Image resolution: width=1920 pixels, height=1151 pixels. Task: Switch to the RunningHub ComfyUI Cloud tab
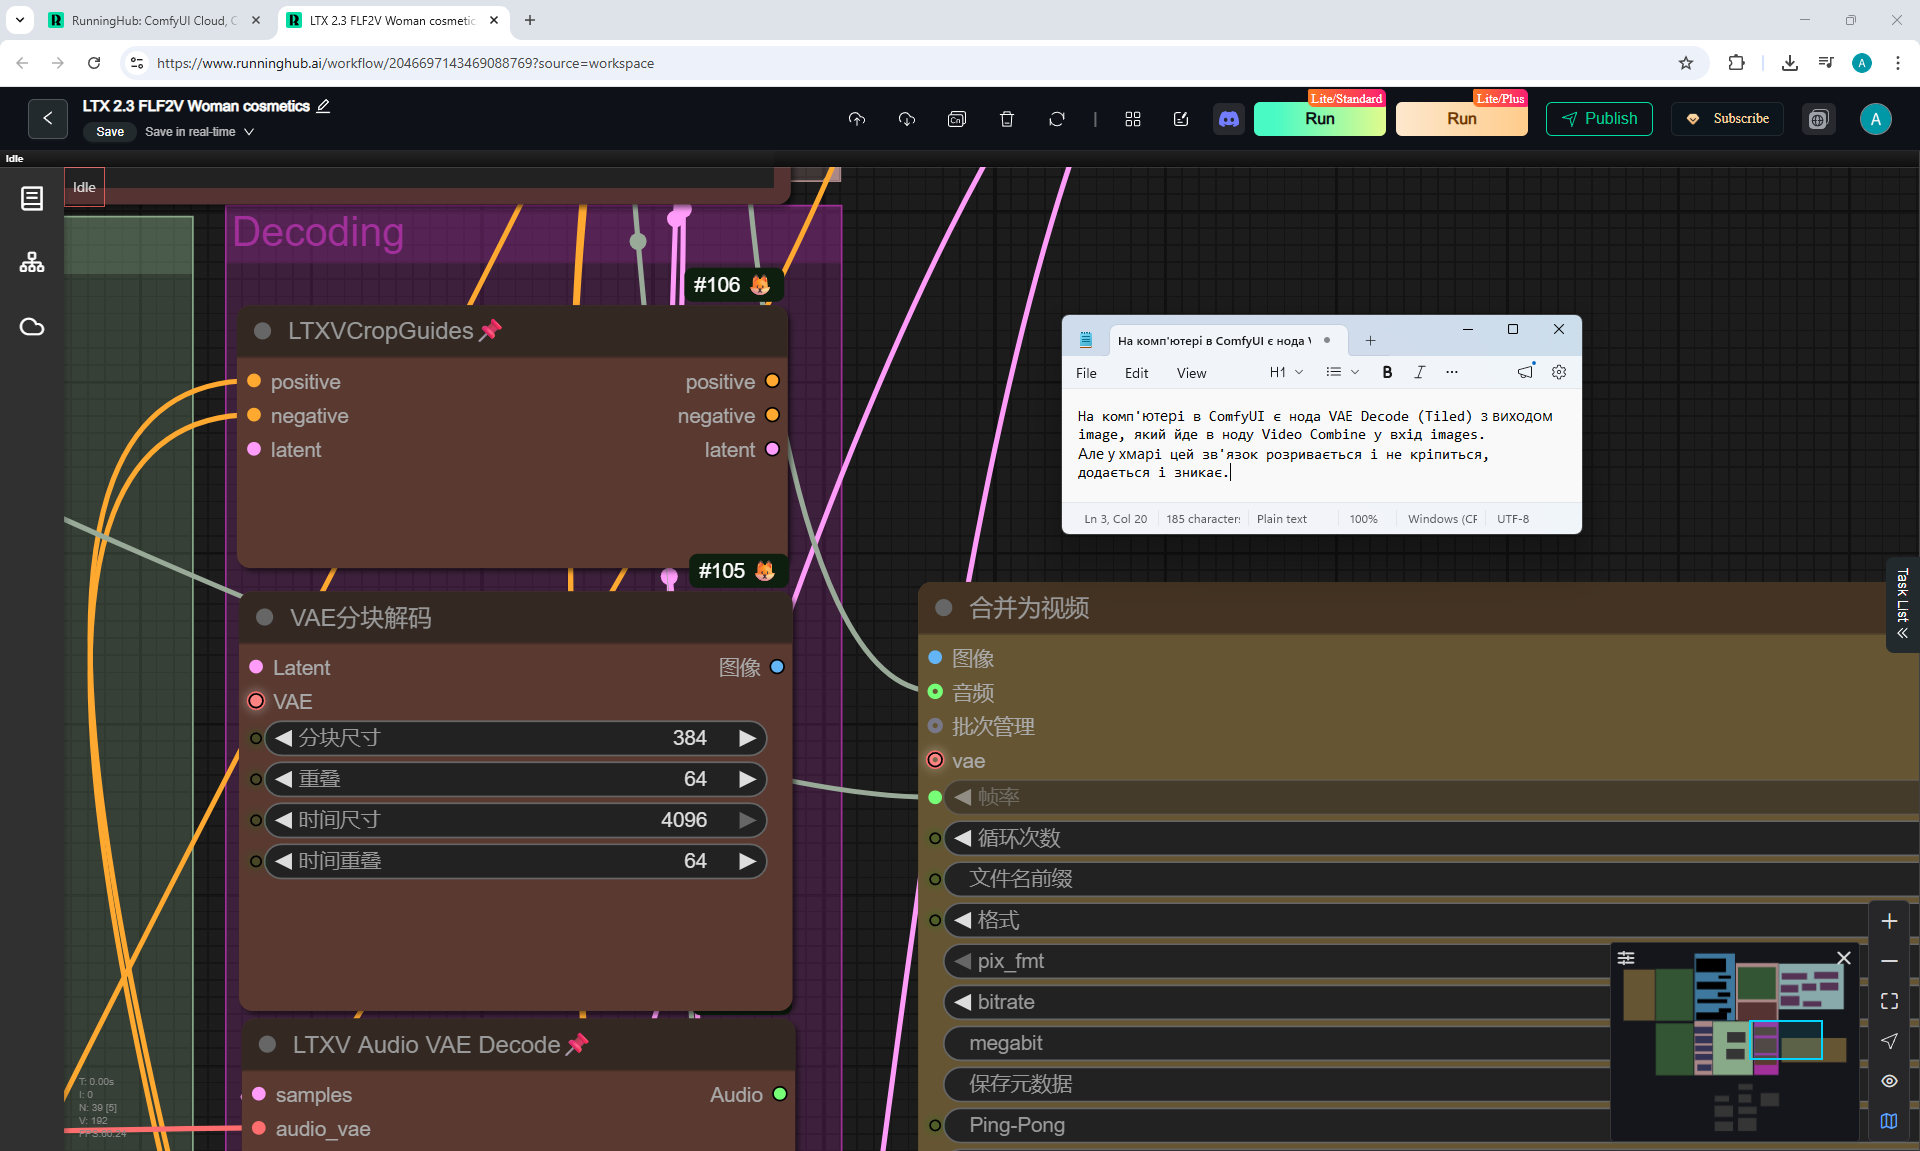tap(154, 20)
